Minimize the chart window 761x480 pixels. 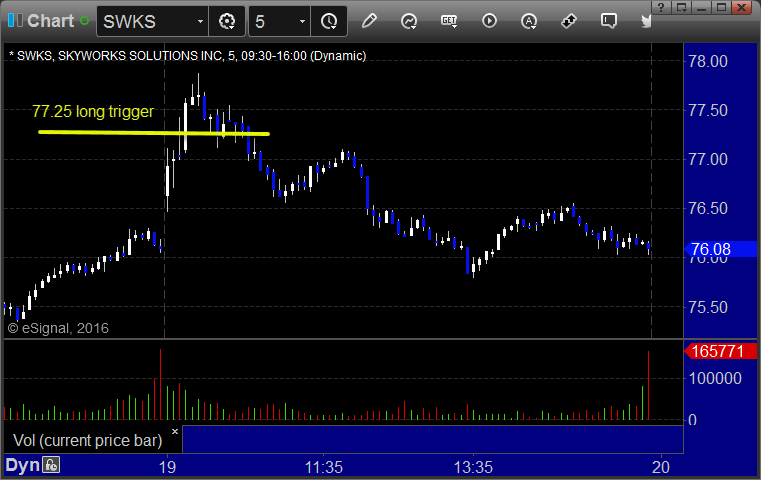(702, 7)
